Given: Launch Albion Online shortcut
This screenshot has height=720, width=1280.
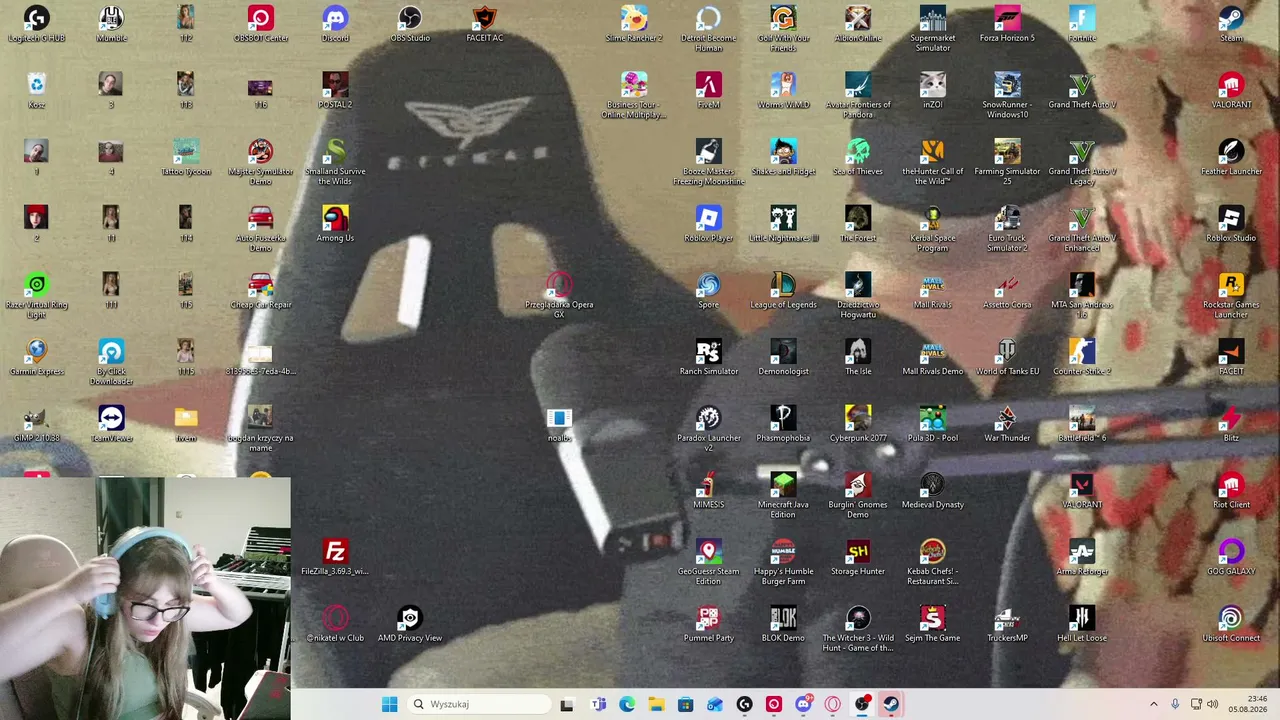Looking at the screenshot, I should pos(858,24).
